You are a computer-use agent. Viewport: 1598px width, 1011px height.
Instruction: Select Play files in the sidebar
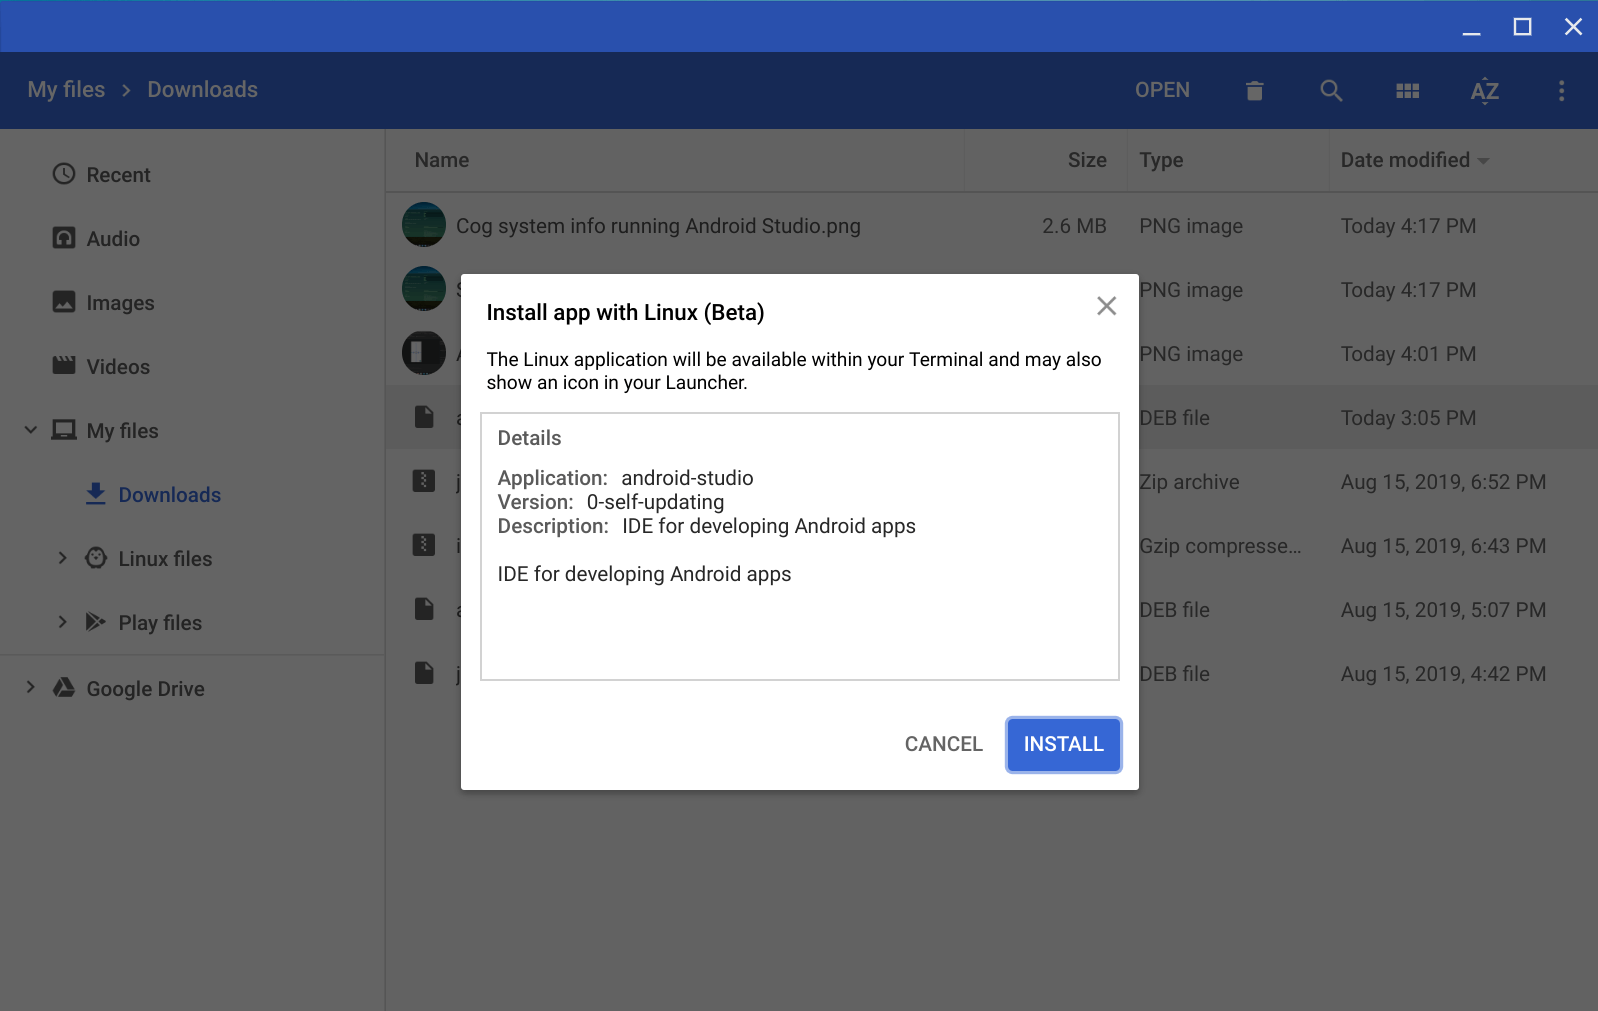pyautogui.click(x=160, y=623)
